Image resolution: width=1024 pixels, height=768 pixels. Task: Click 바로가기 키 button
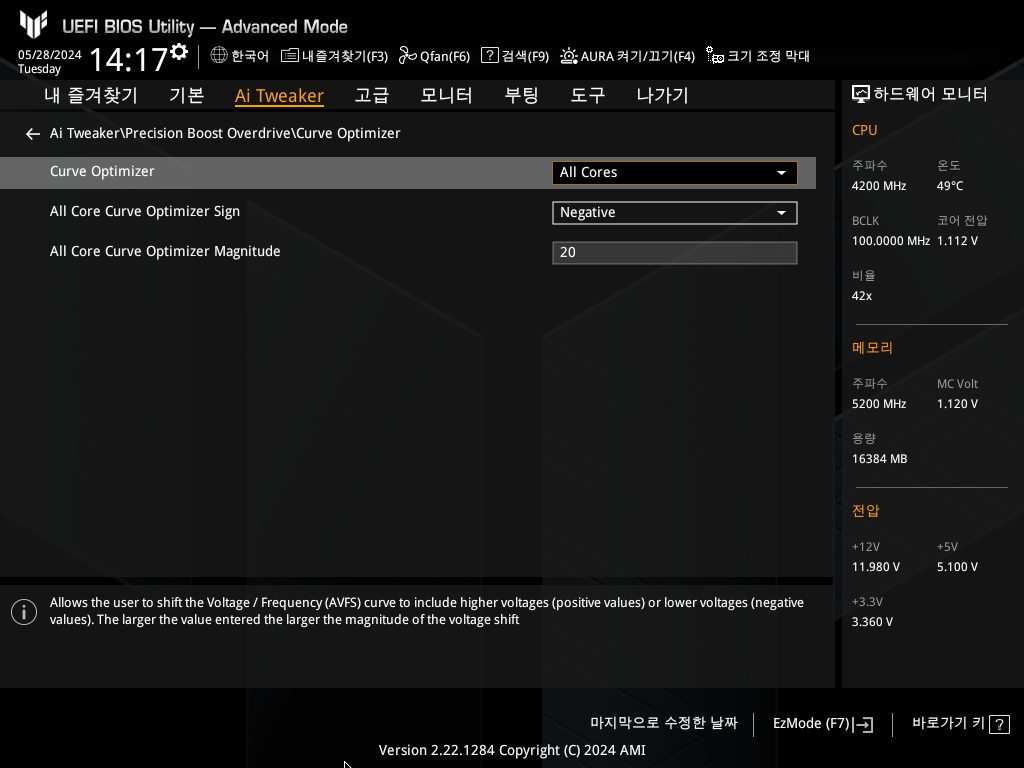(x=961, y=724)
